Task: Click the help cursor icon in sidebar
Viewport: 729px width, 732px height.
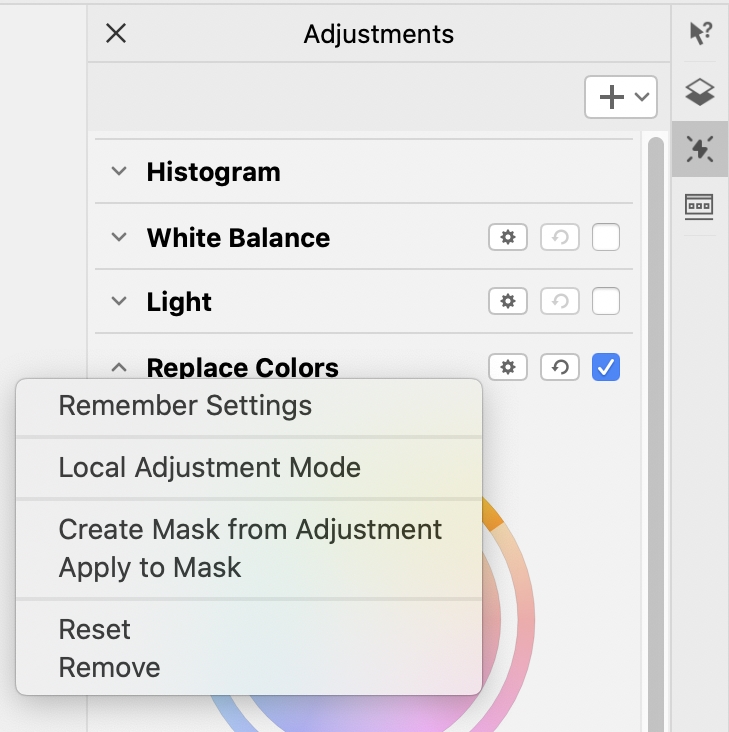Action: point(700,33)
